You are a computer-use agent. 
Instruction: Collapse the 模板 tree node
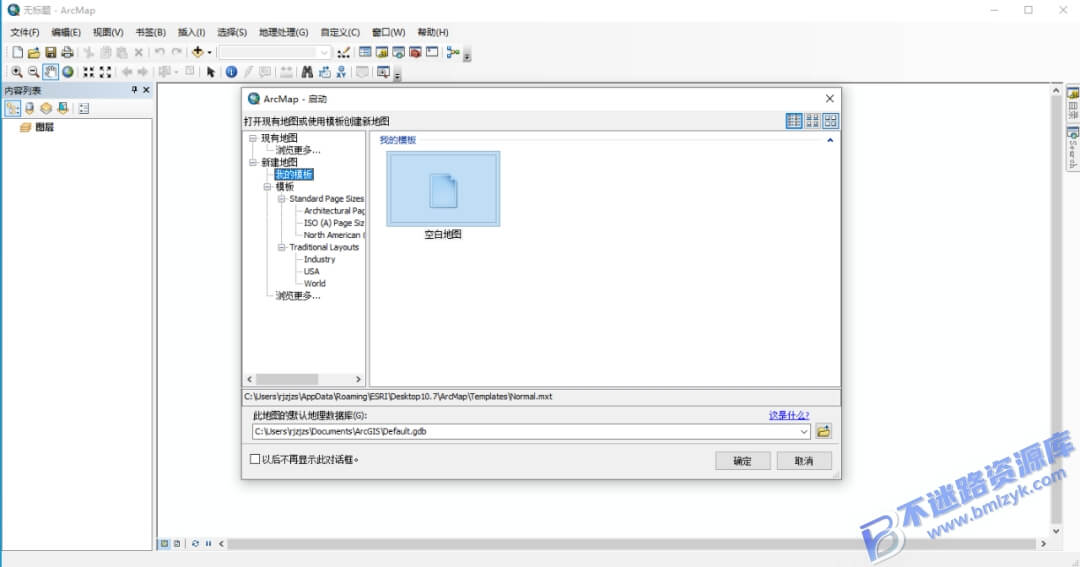267,187
